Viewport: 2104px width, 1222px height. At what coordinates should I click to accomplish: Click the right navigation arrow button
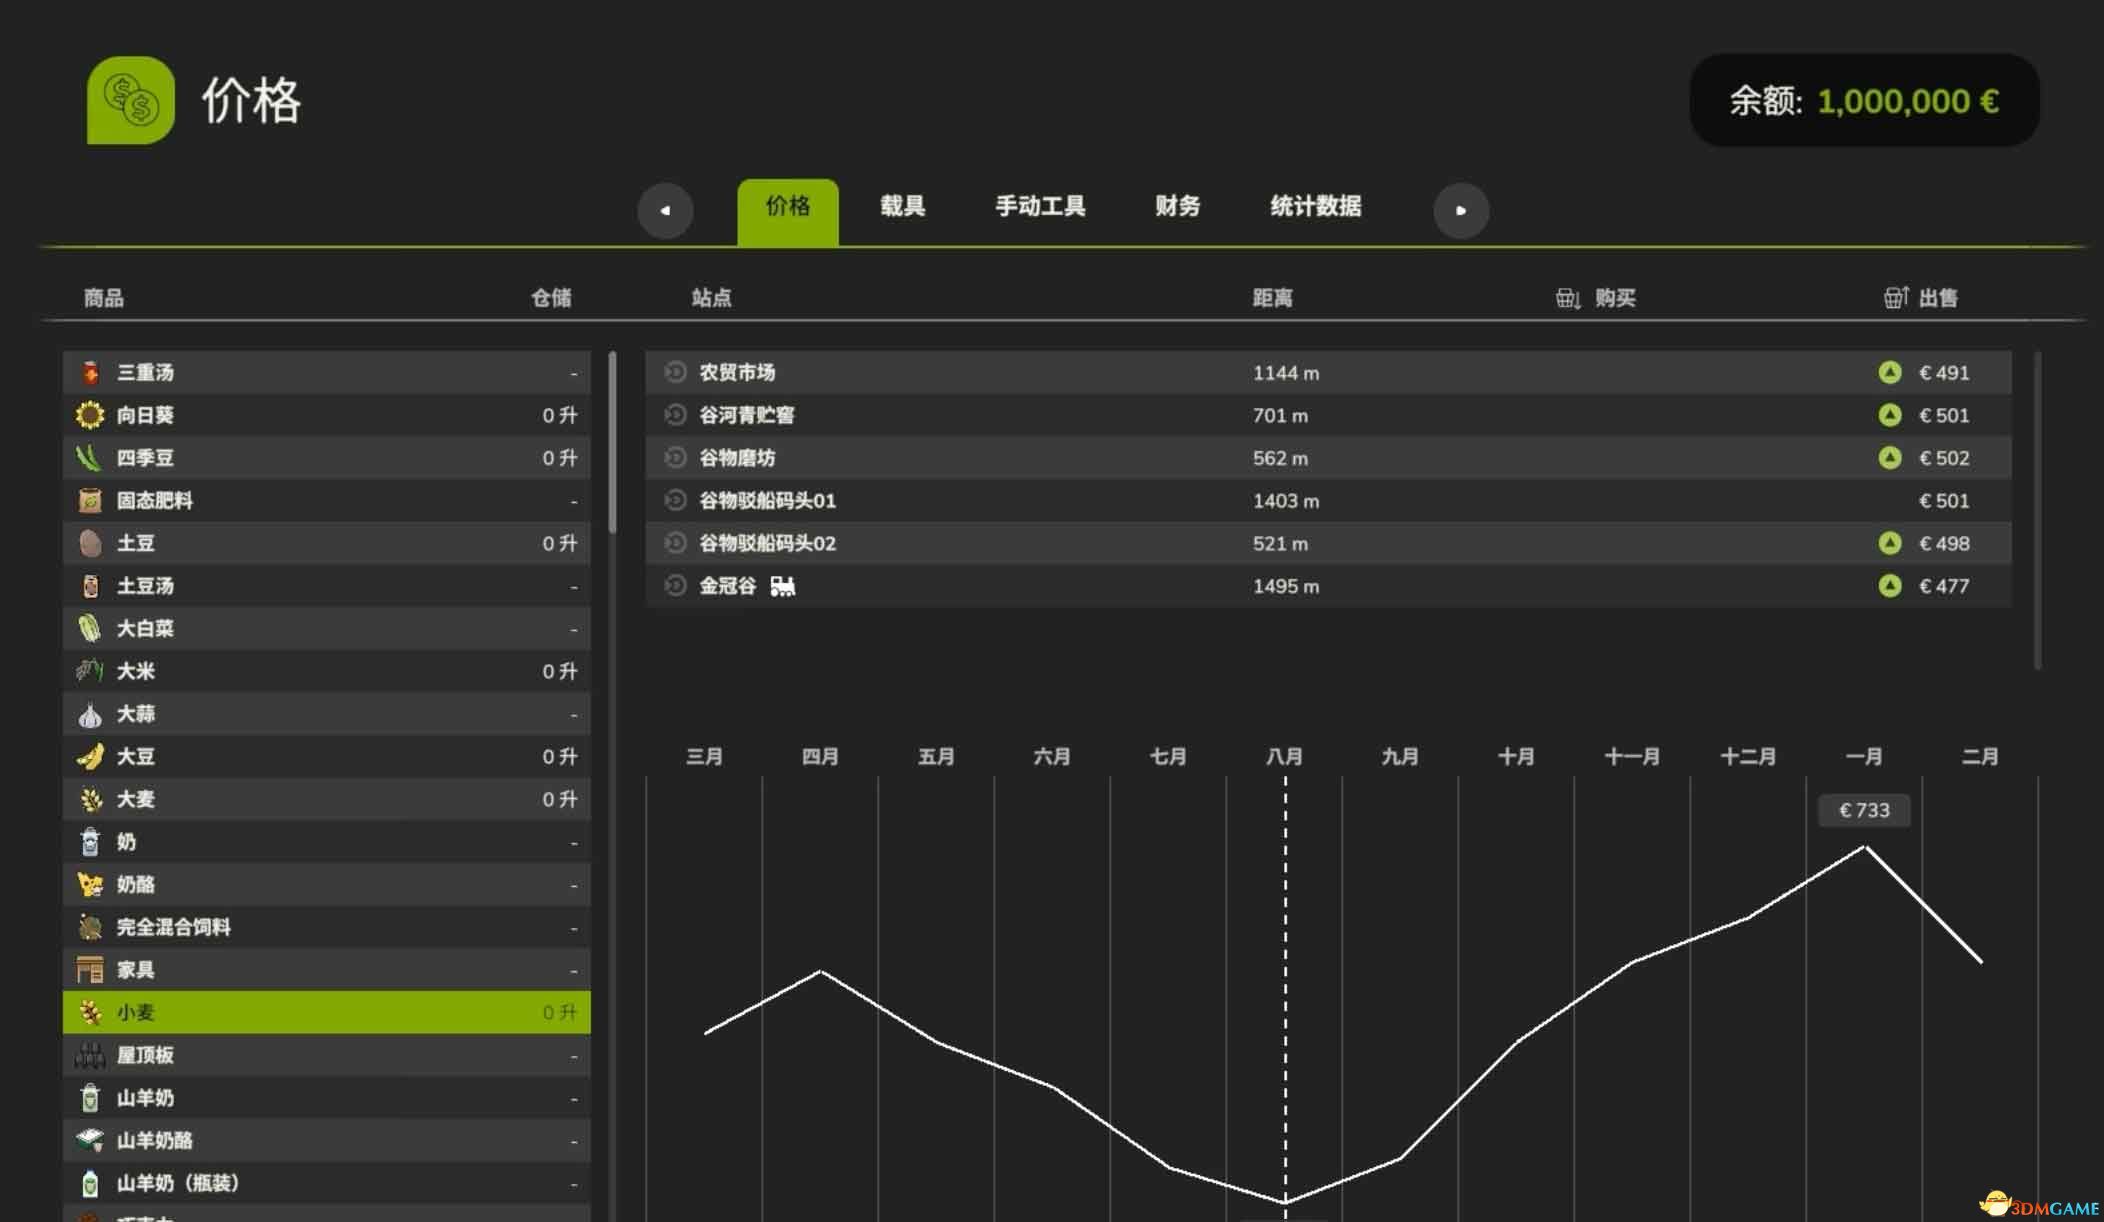(x=1460, y=208)
